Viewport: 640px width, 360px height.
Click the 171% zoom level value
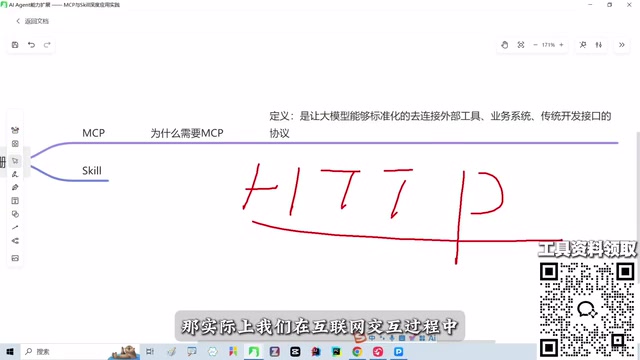[548, 45]
